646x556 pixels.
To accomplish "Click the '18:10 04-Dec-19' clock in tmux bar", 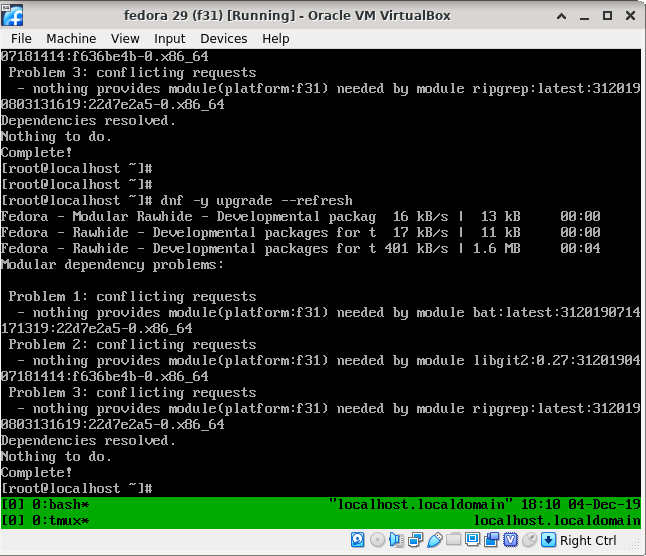I will (x=580, y=505).
